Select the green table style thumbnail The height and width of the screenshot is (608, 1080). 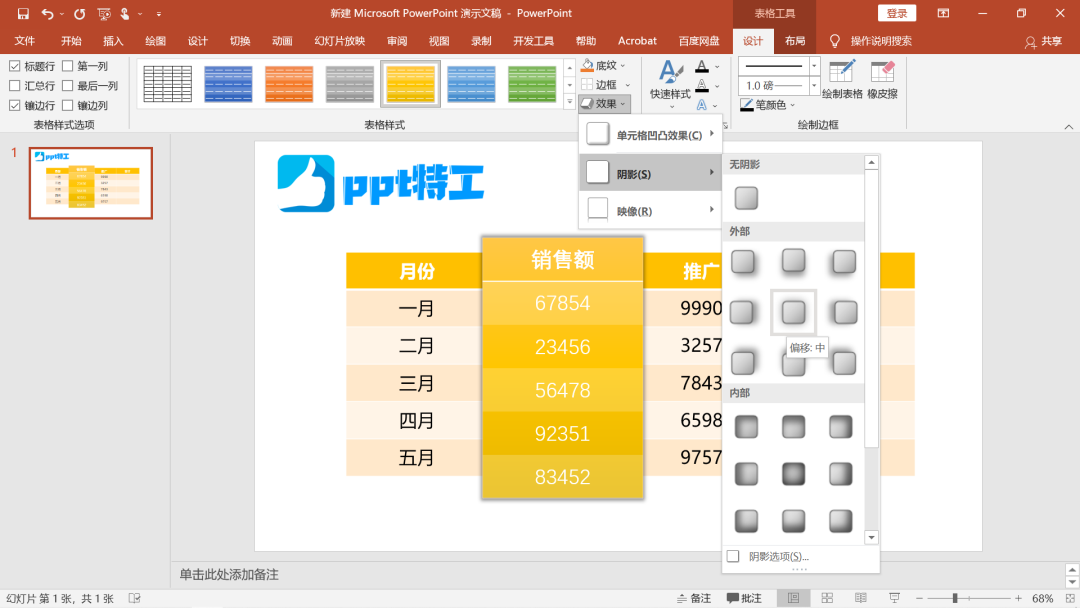(x=532, y=84)
